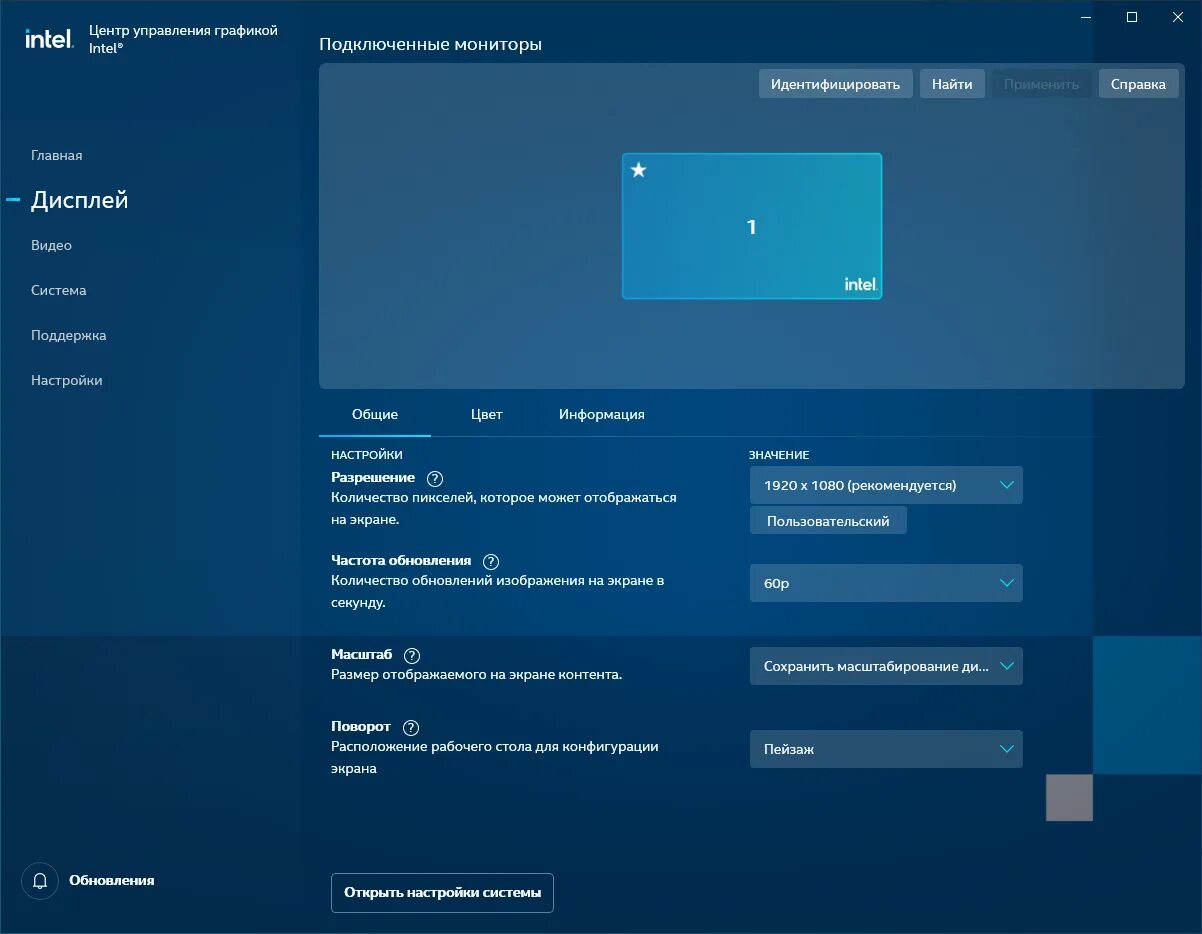1202x934 pixels.
Task: Click the Масштаб setting label
Action: point(362,655)
